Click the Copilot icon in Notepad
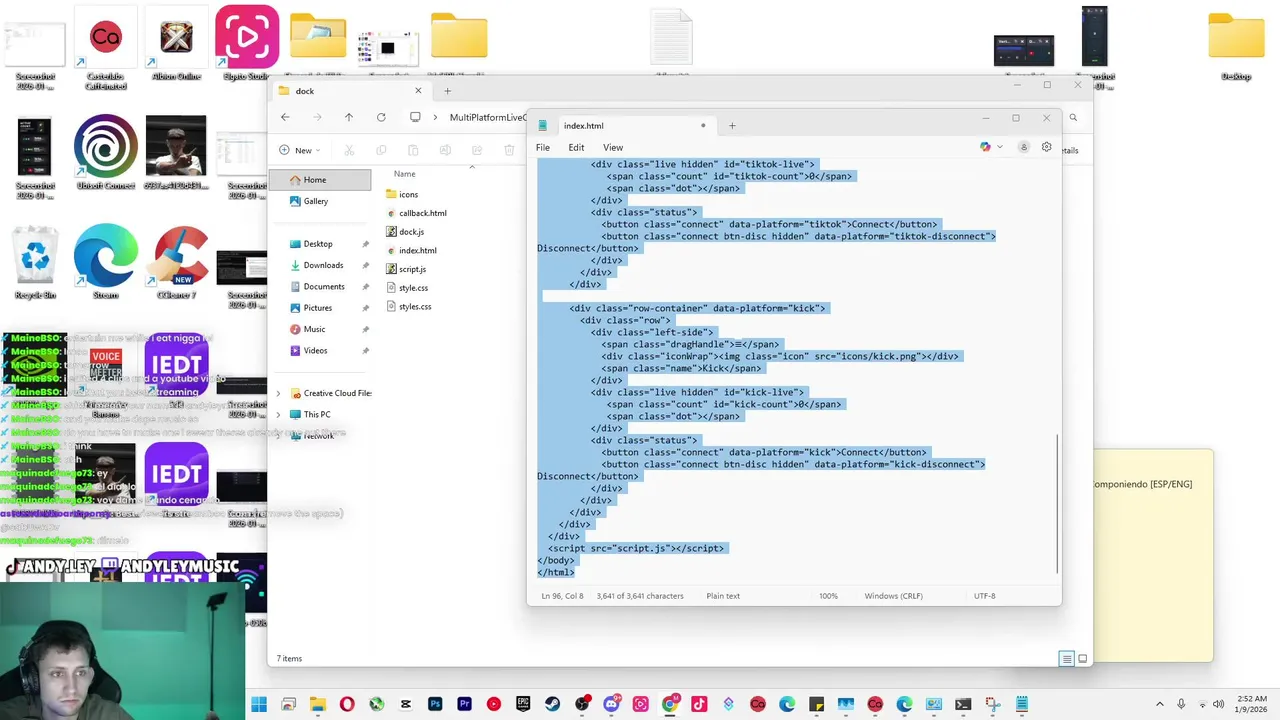Screen dimensions: 1280x720 click(985, 147)
